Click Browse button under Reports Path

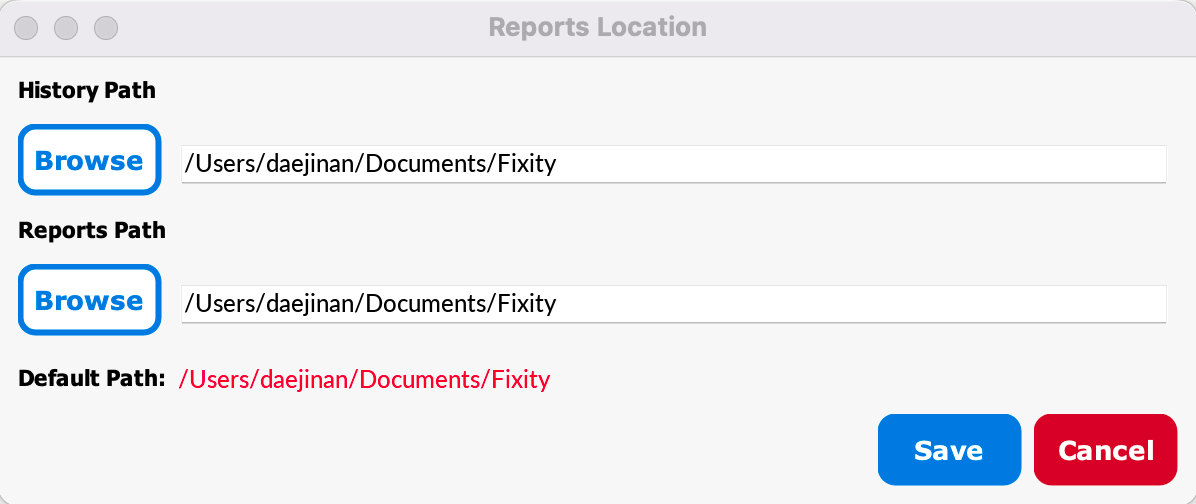point(89,300)
